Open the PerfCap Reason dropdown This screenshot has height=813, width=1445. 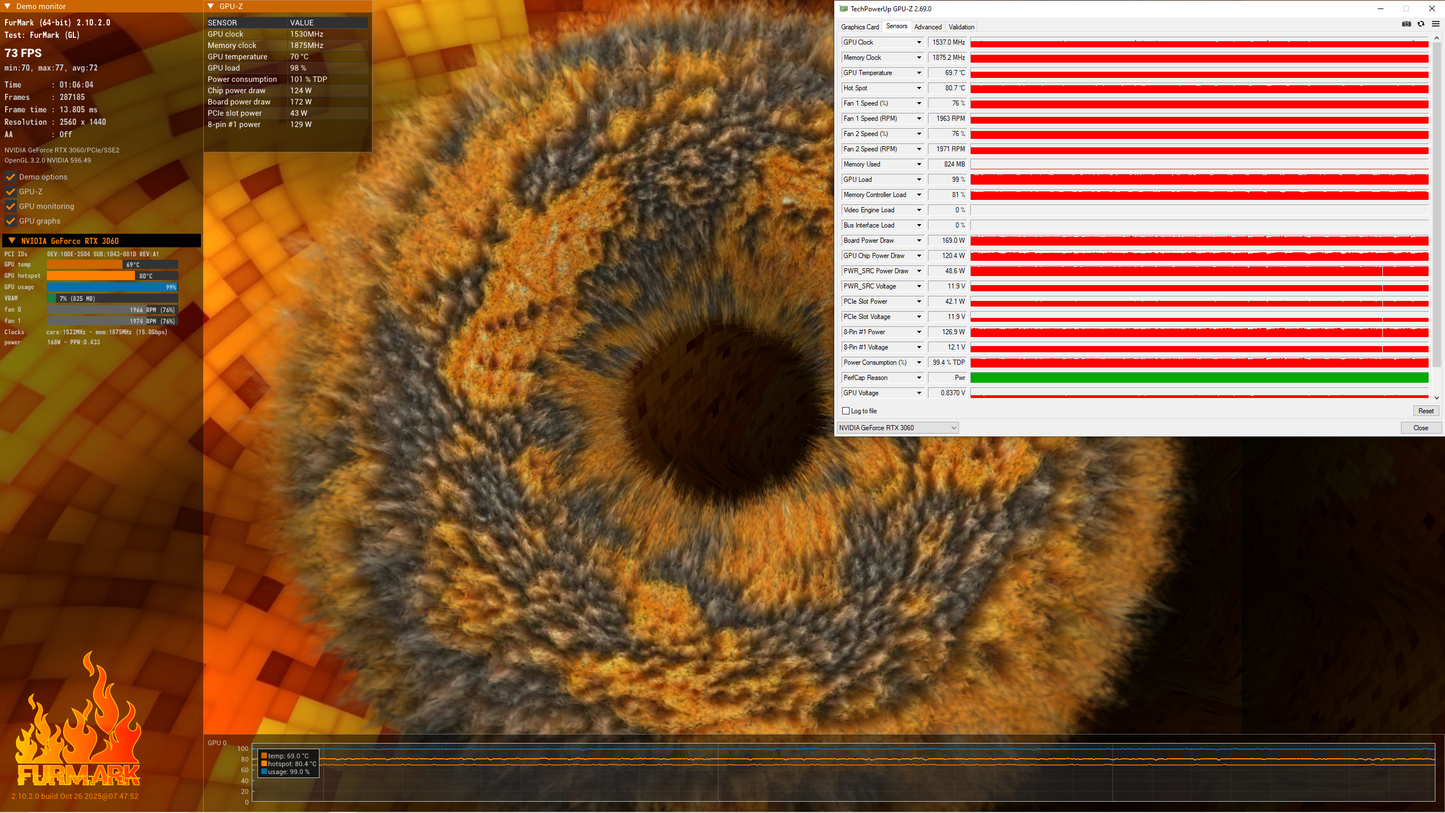tap(919, 378)
